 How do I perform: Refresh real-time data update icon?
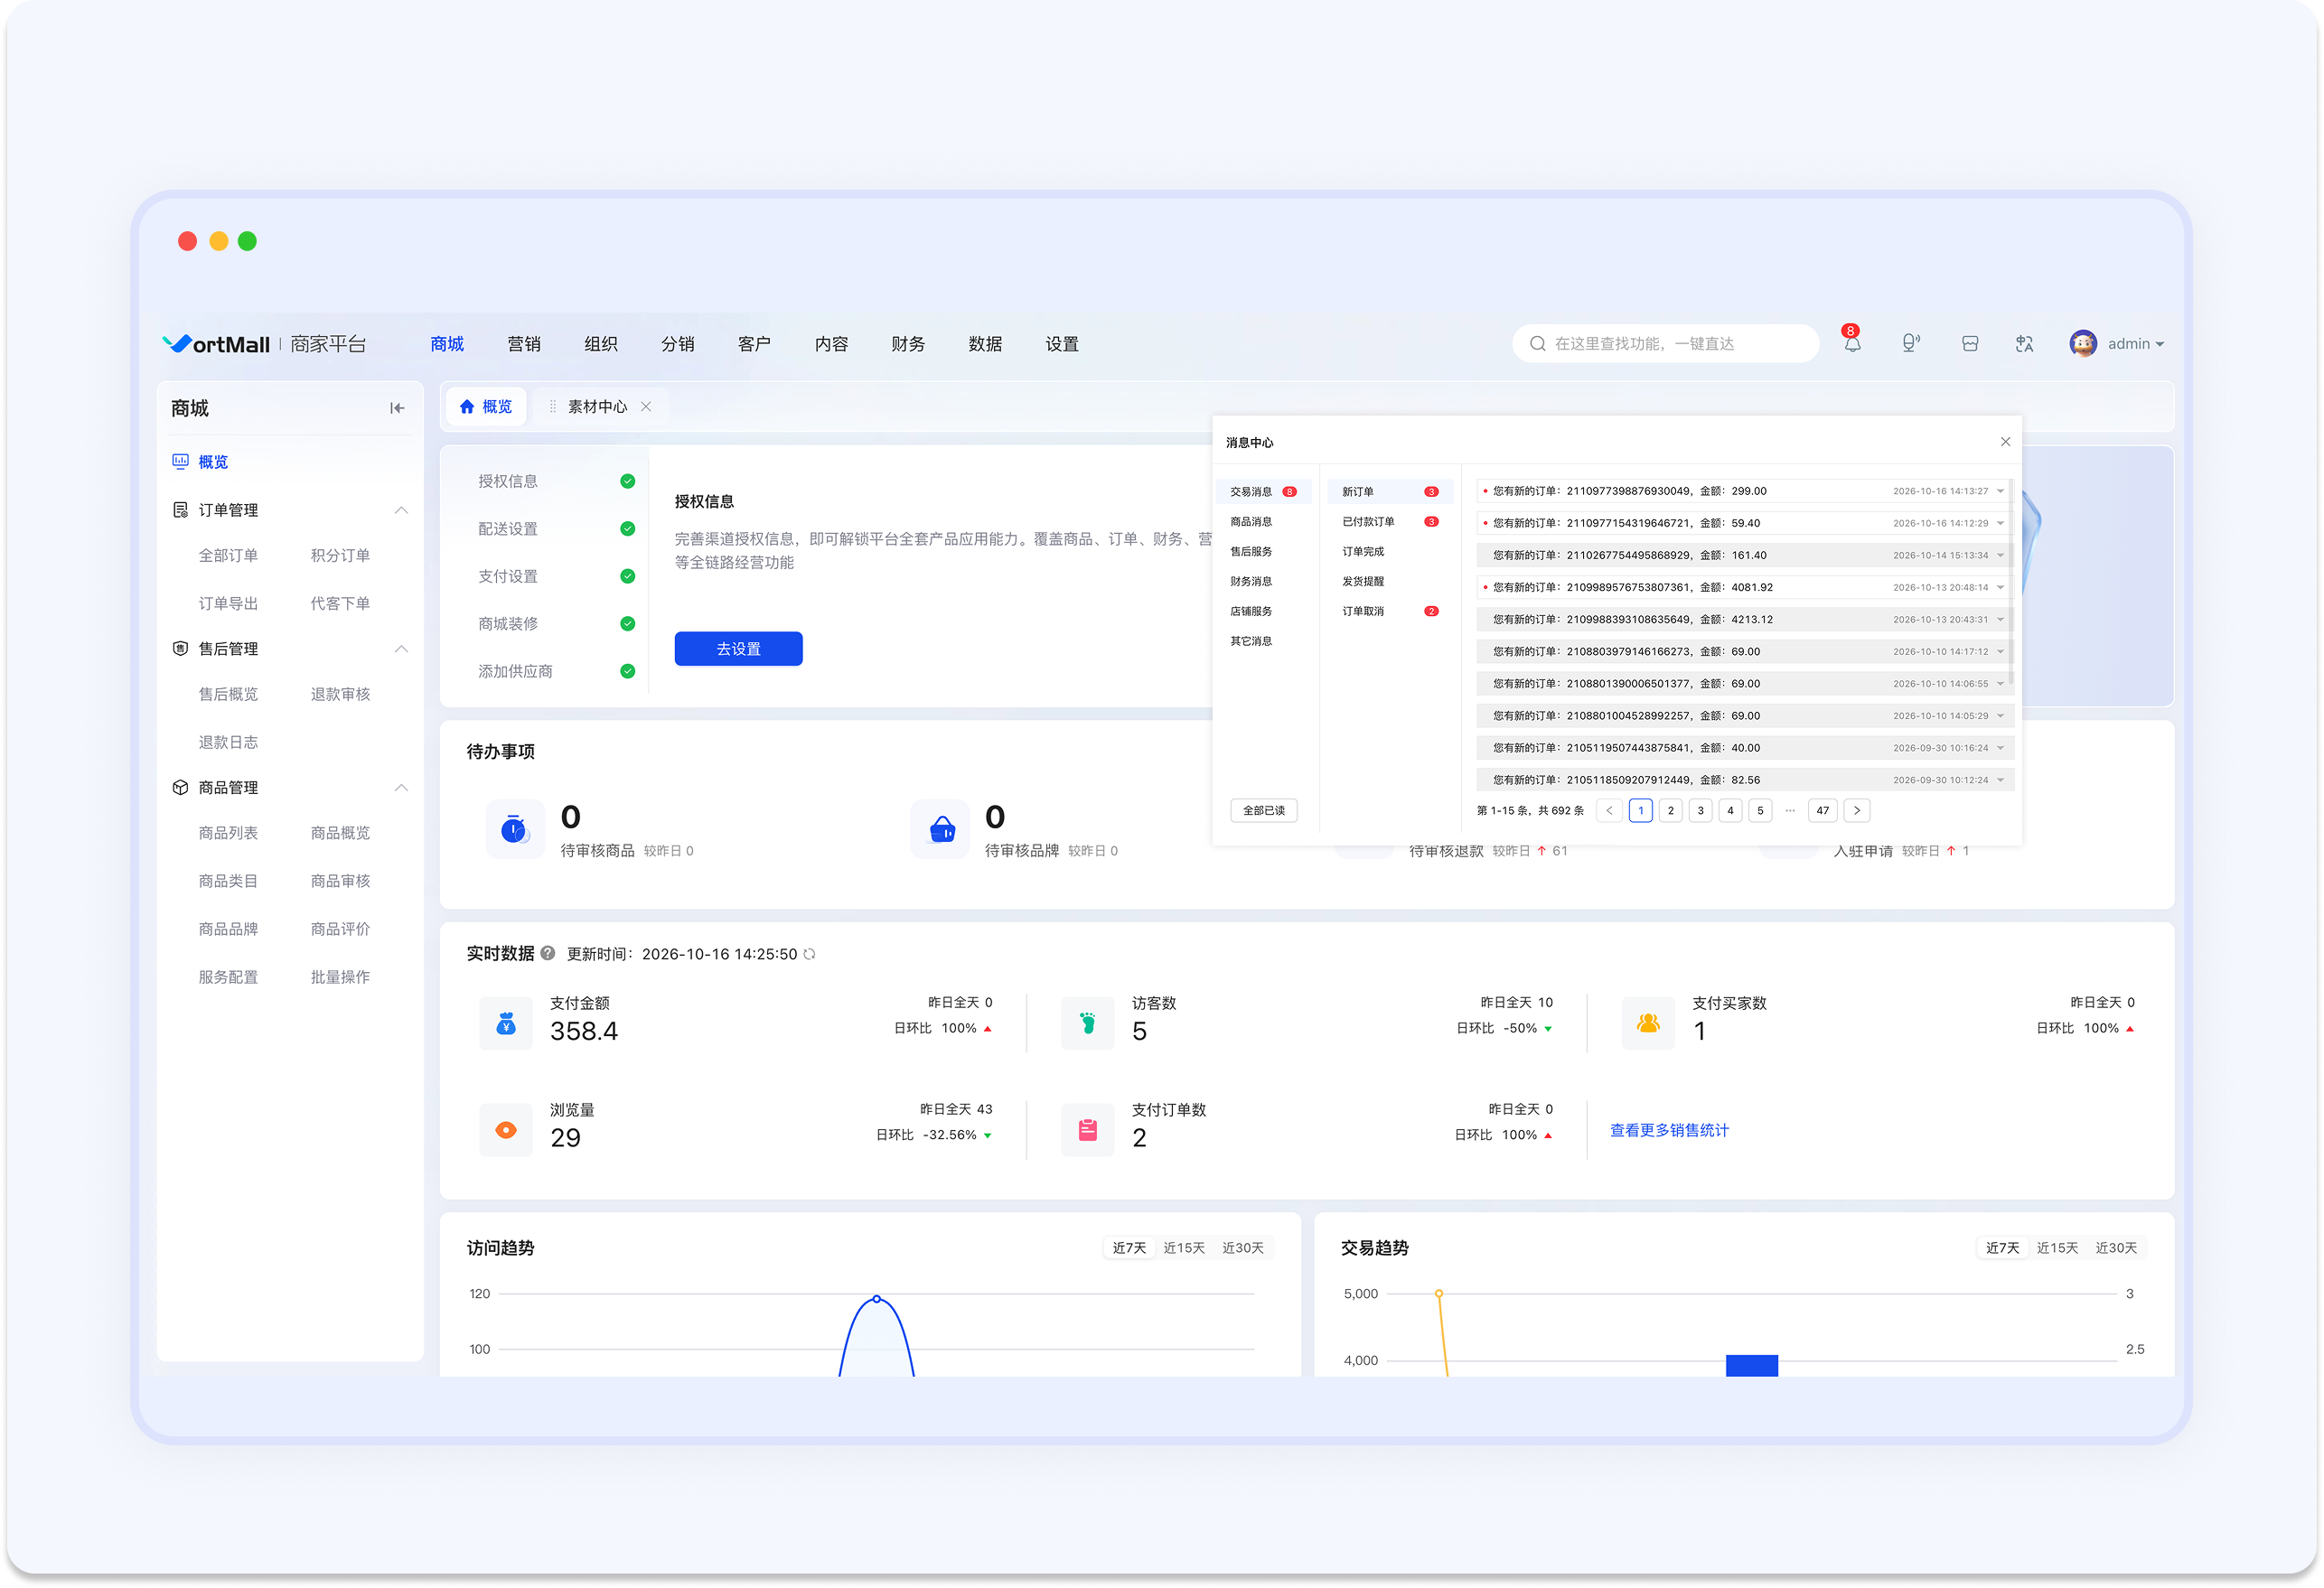pos(810,954)
